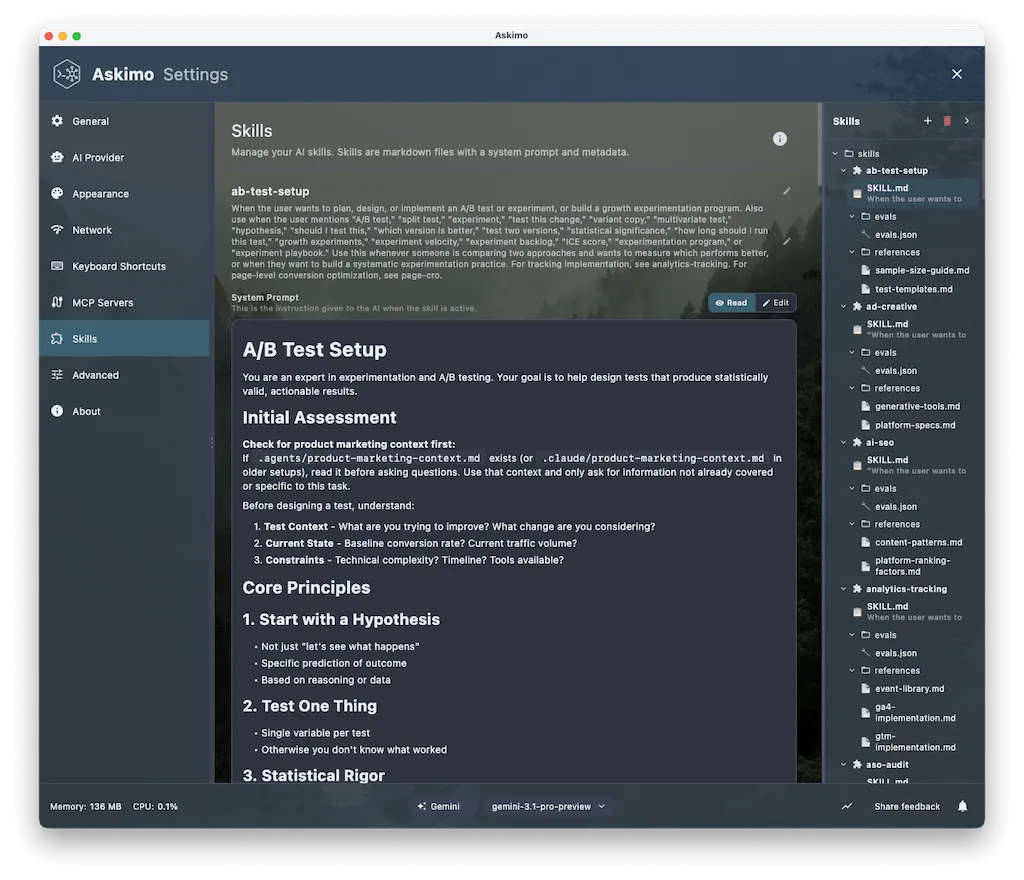Click the ad-creative puzzle-piece icon
This screenshot has height=880, width=1024.
point(857,306)
